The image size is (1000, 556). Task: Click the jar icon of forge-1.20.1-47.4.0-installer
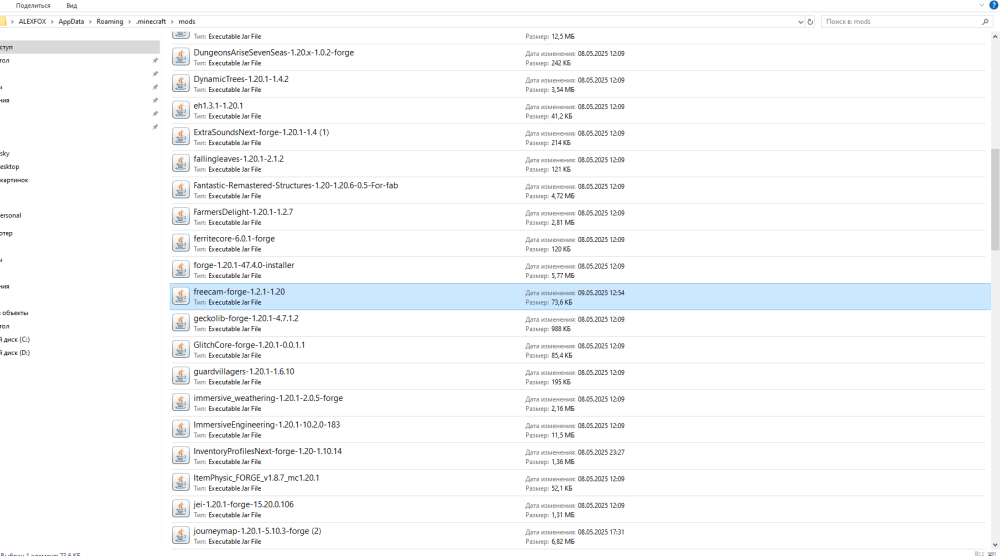(x=180, y=270)
